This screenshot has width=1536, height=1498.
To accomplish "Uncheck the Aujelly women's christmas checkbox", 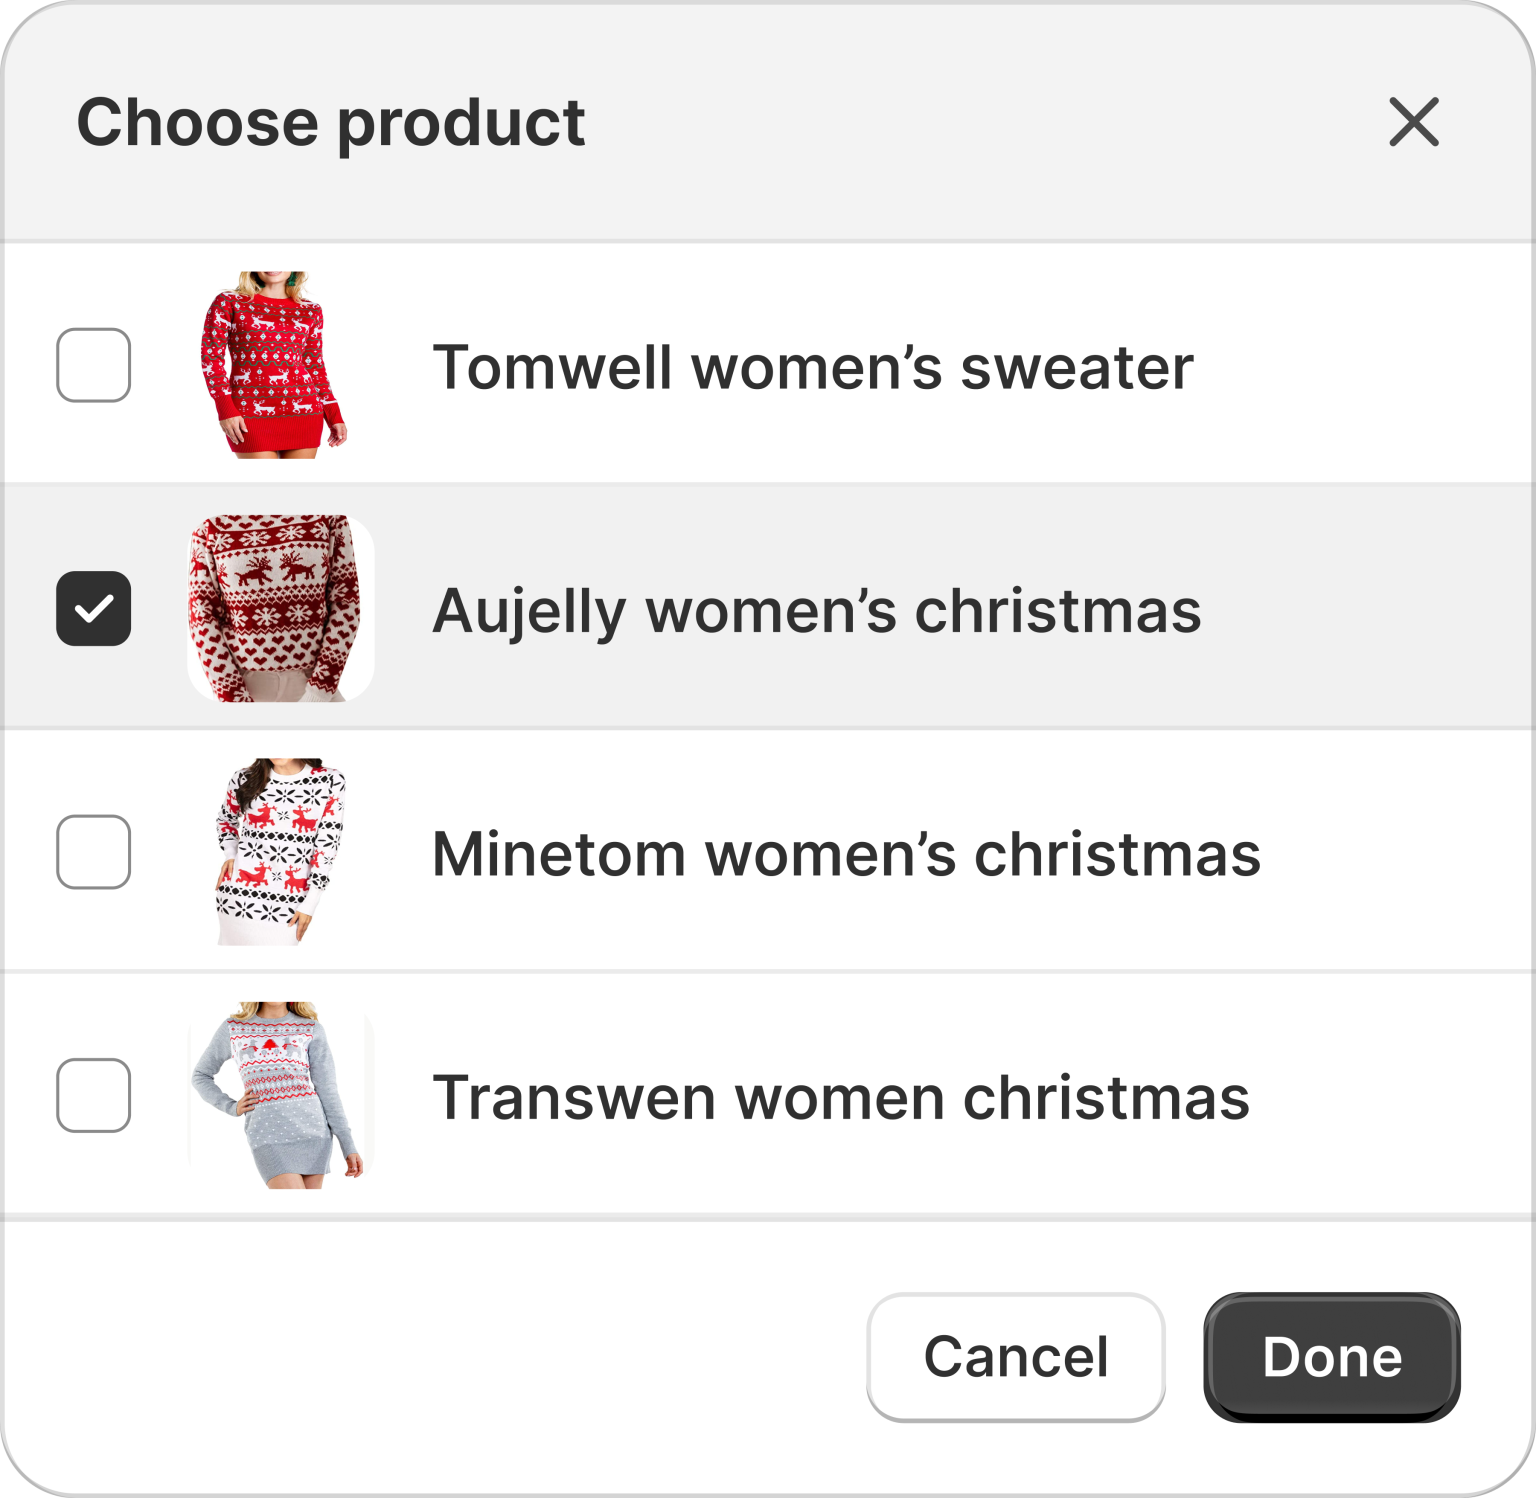I will point(93,608).
